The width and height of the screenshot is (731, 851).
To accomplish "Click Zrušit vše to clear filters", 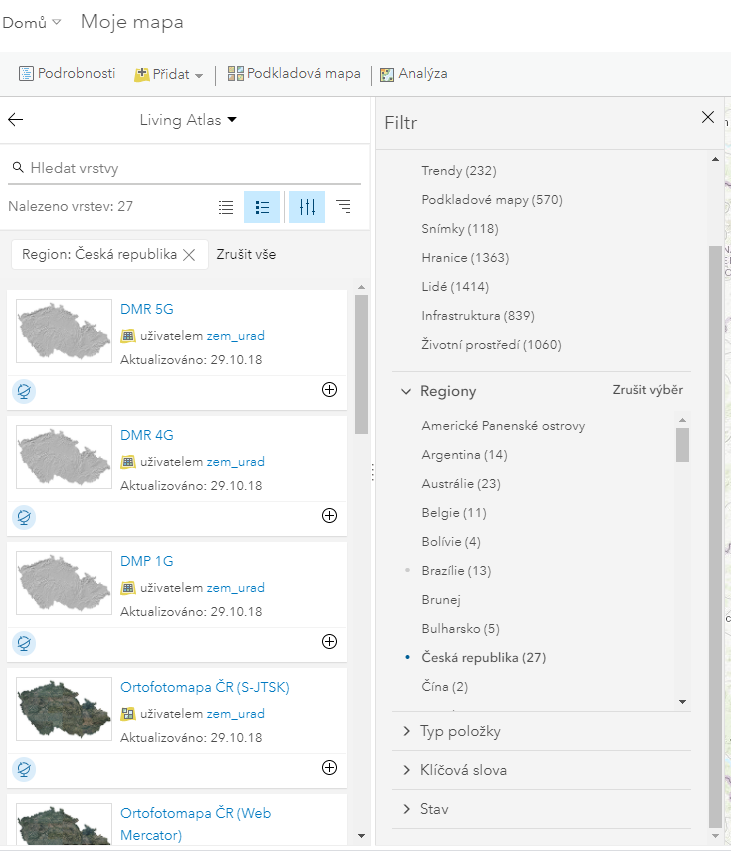I will click(x=246, y=255).
